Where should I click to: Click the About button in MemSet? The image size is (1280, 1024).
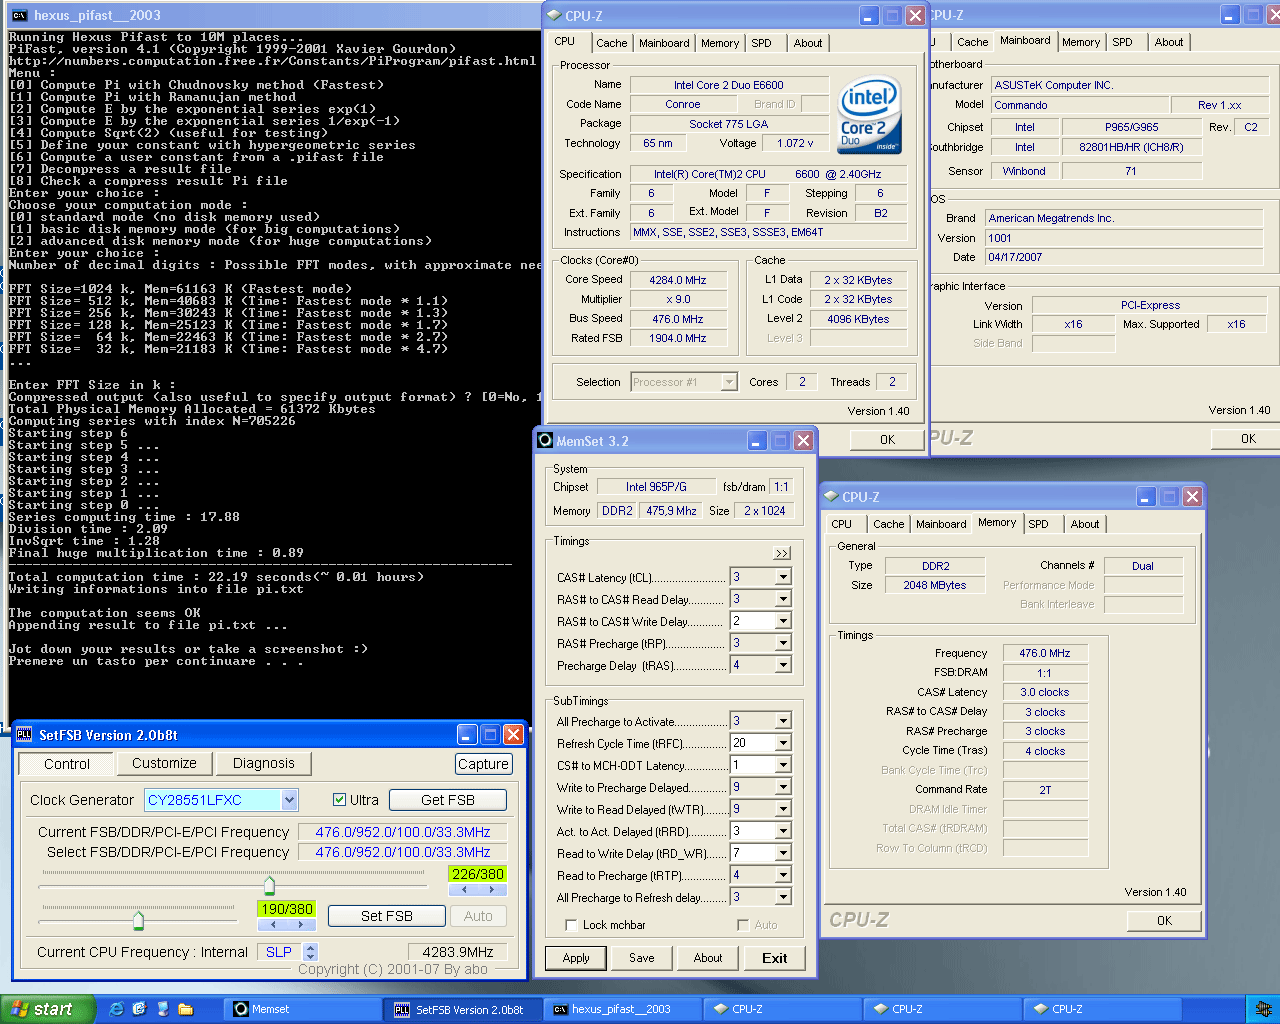[708, 958]
